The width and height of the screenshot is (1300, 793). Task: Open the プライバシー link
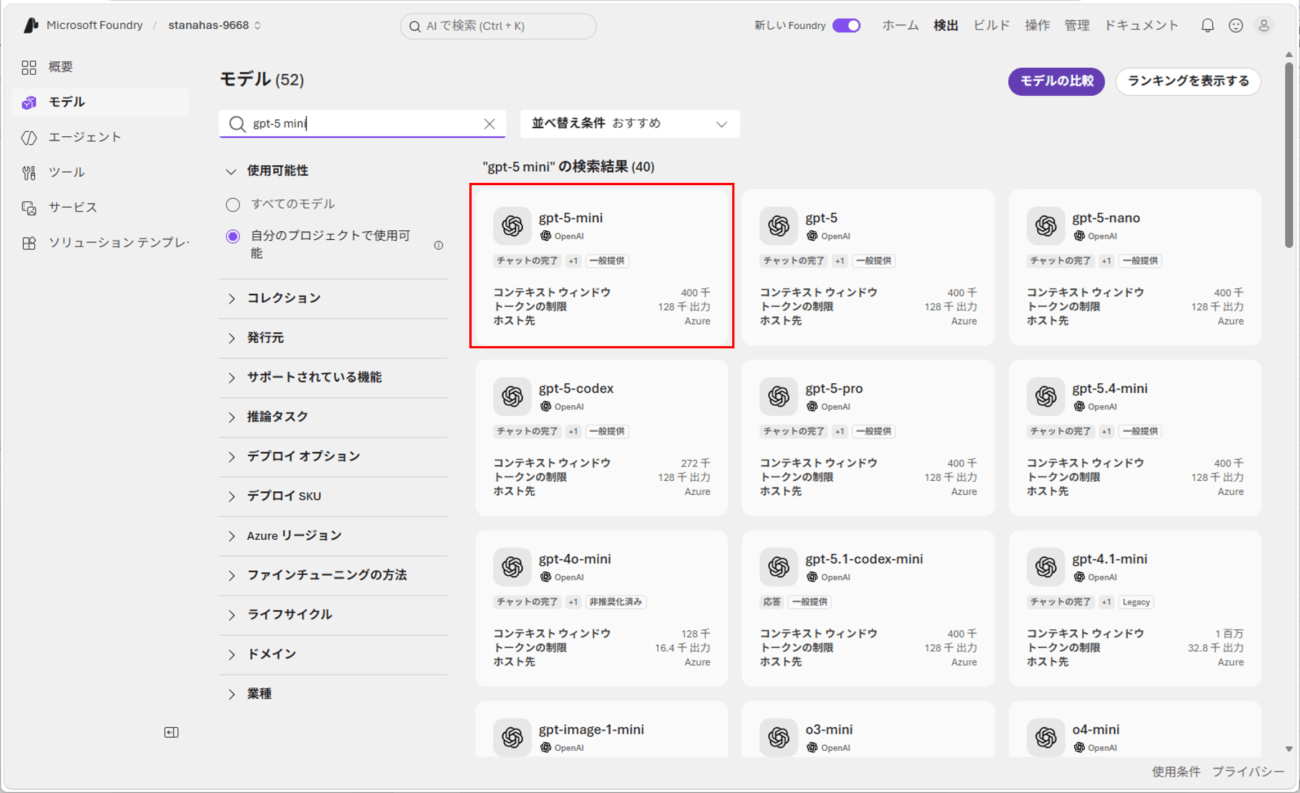coord(1248,772)
